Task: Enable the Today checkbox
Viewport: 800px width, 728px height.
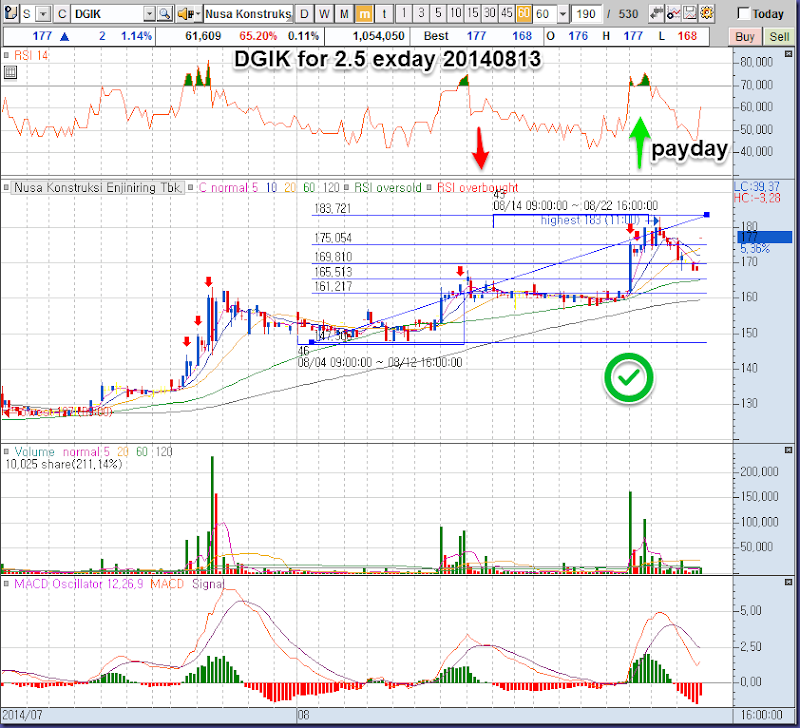Action: (x=743, y=14)
